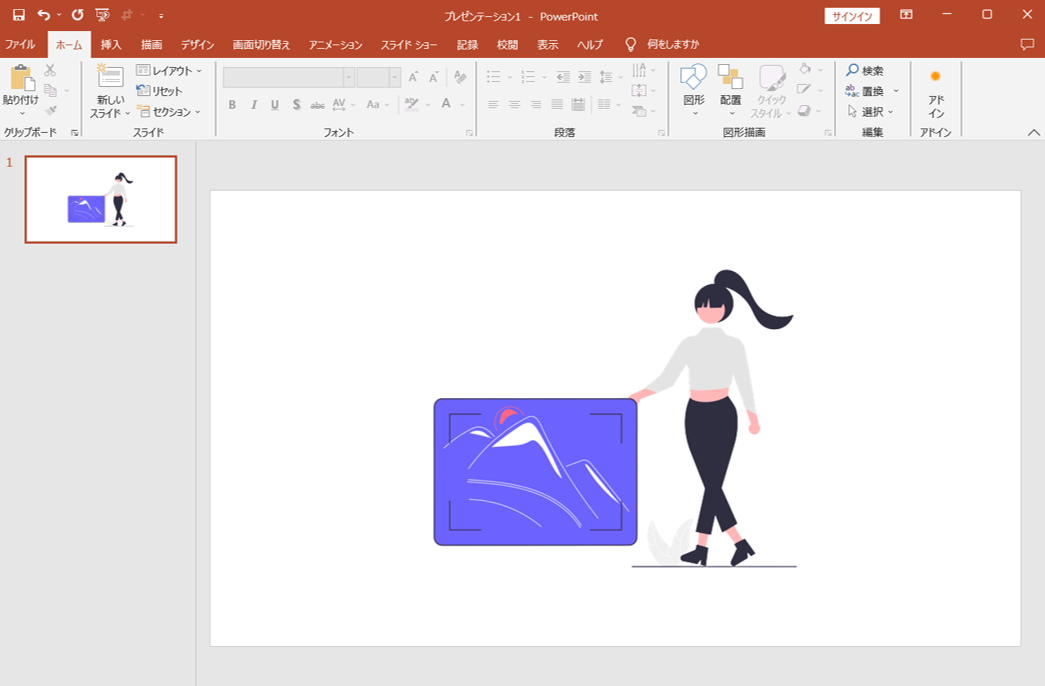1045x686 pixels.
Task: Open the 選択 select dropdown
Action: pyautogui.click(x=872, y=112)
